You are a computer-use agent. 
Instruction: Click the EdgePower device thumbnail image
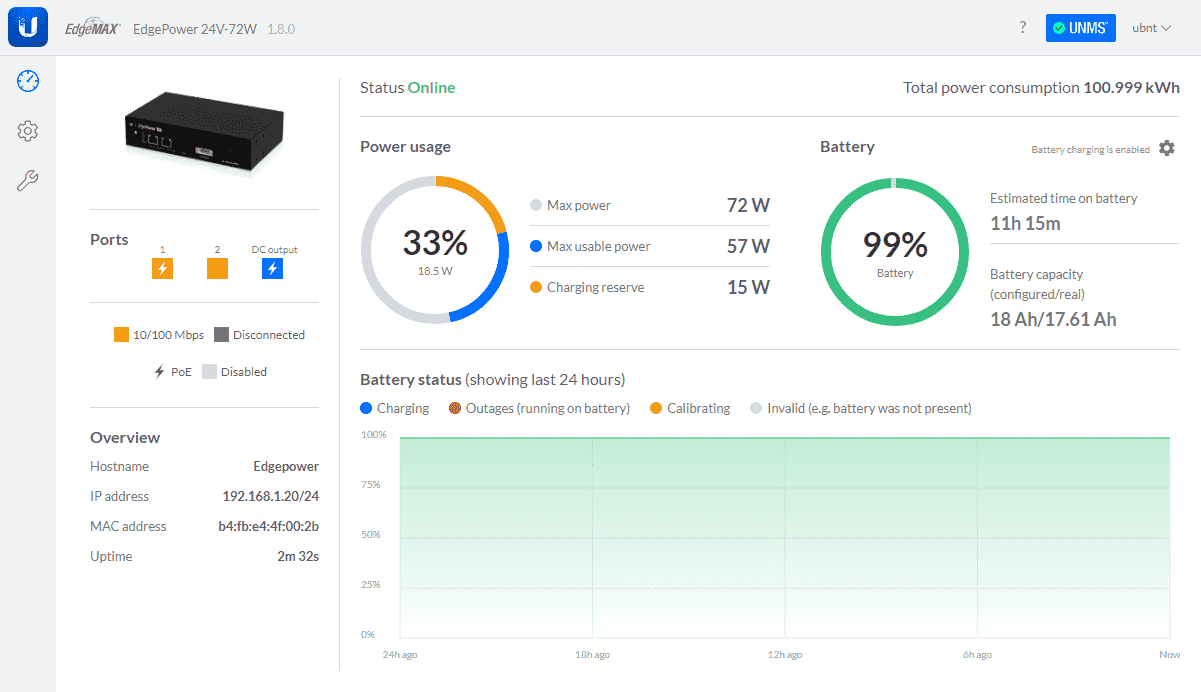pyautogui.click(x=204, y=132)
